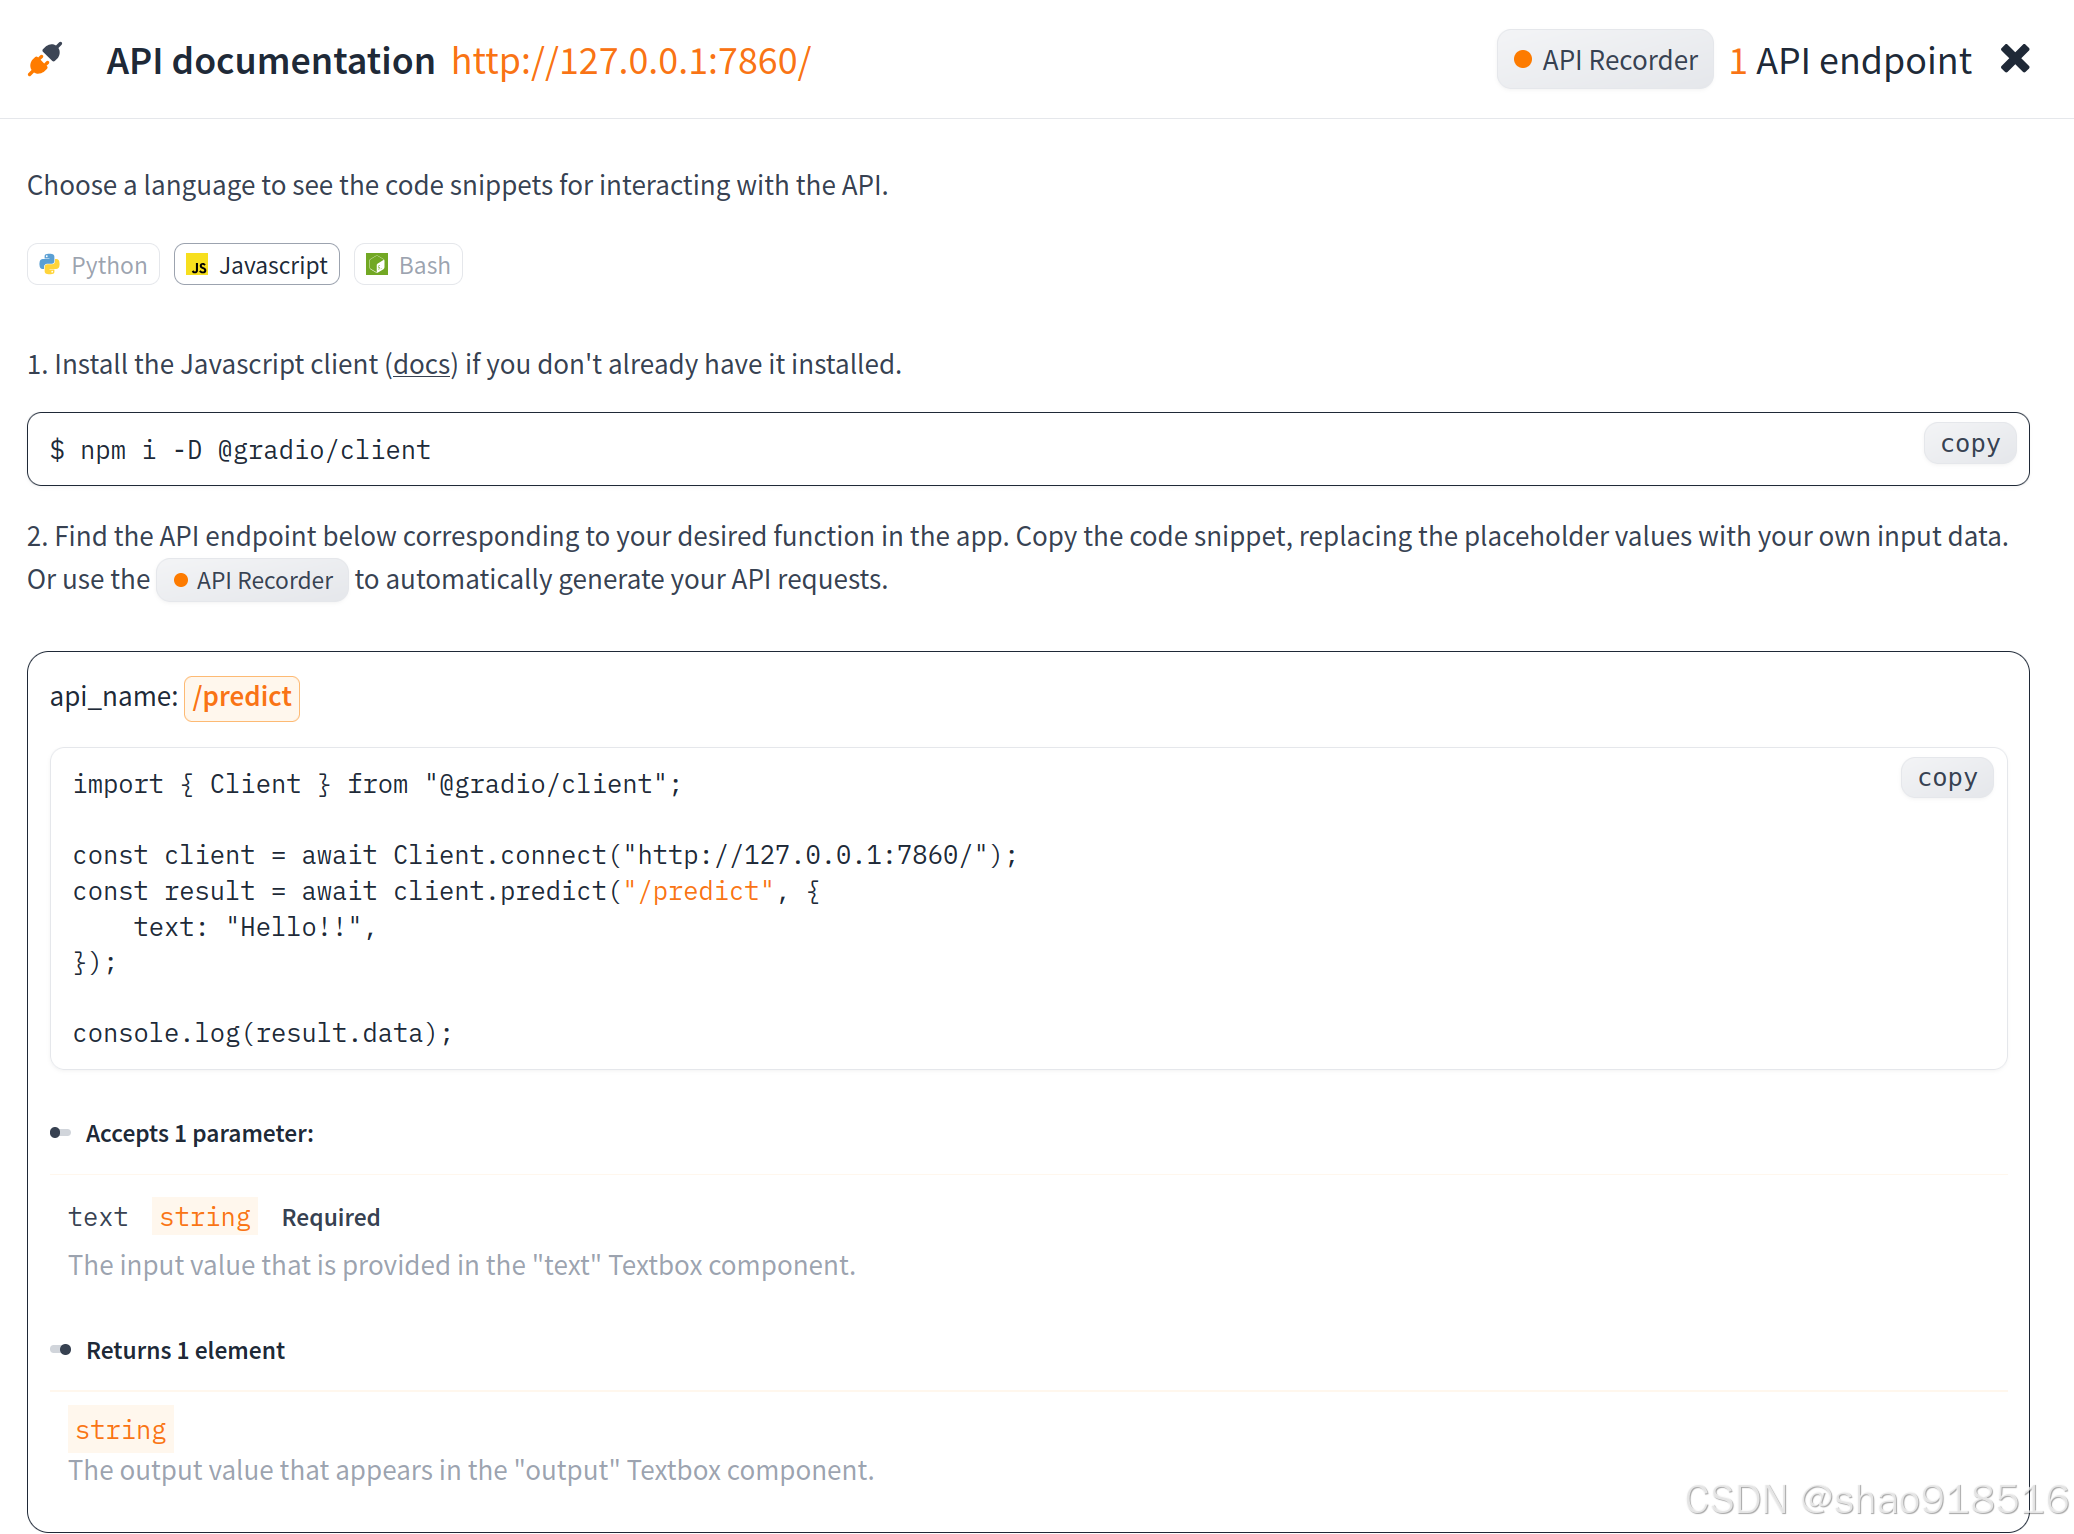
Task: Click the Returns 1 element heading
Action: click(x=185, y=1351)
